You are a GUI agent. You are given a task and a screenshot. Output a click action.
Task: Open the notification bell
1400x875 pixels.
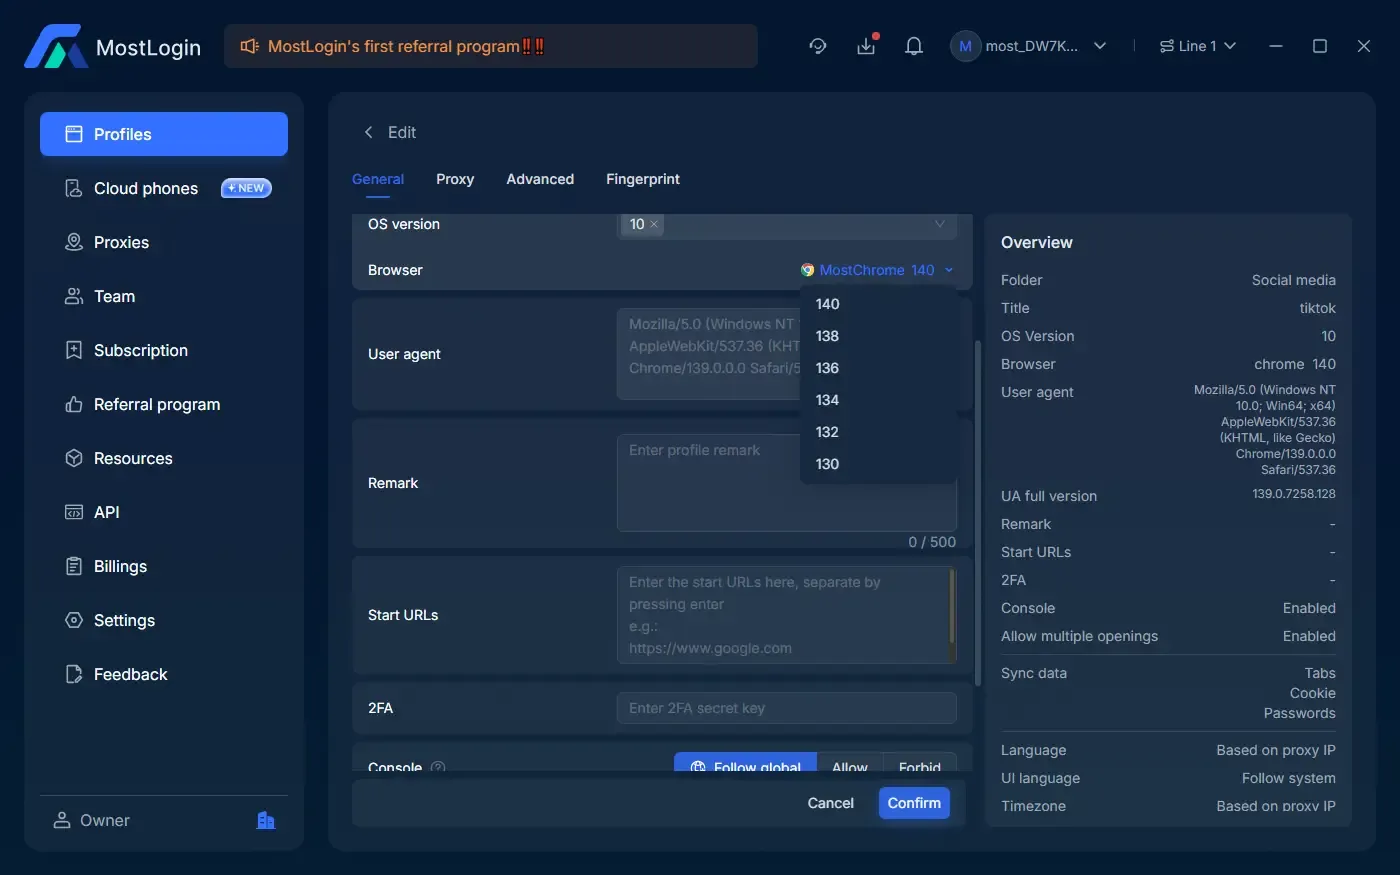[913, 45]
